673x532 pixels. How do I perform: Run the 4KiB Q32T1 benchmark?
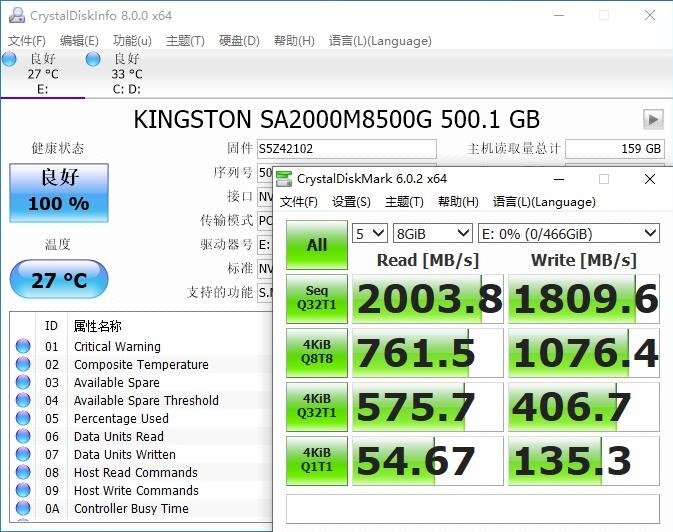pos(317,407)
